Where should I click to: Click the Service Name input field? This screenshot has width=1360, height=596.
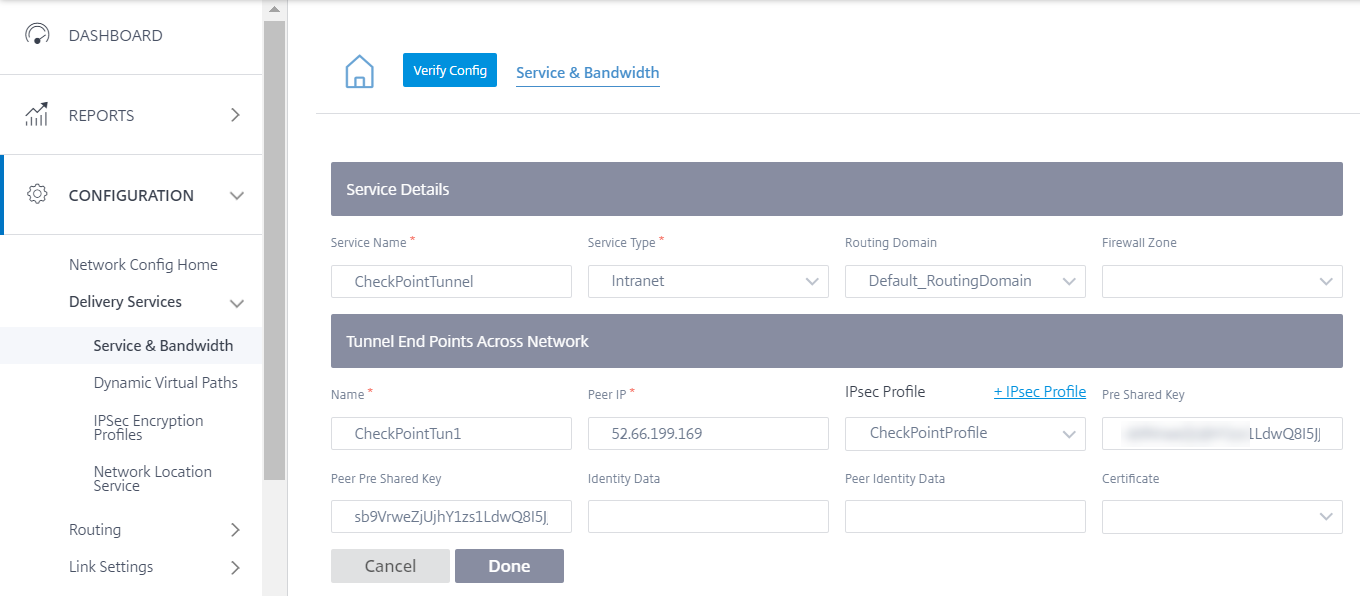[x=451, y=281]
